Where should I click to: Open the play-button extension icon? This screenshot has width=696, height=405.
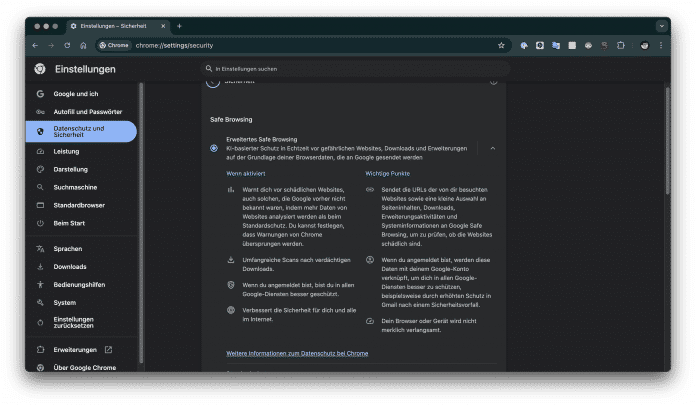[540, 45]
